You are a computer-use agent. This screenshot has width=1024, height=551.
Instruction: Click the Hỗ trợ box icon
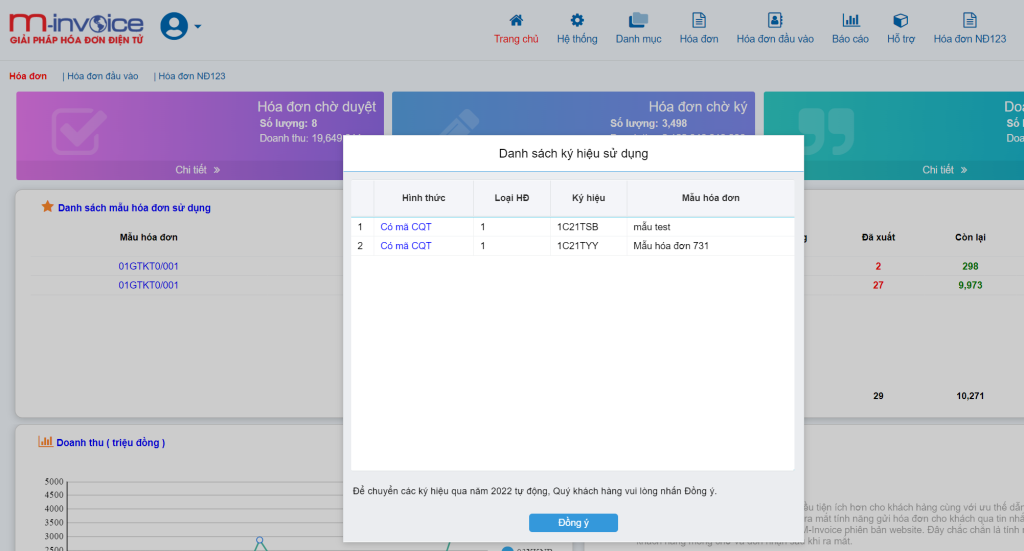900,20
